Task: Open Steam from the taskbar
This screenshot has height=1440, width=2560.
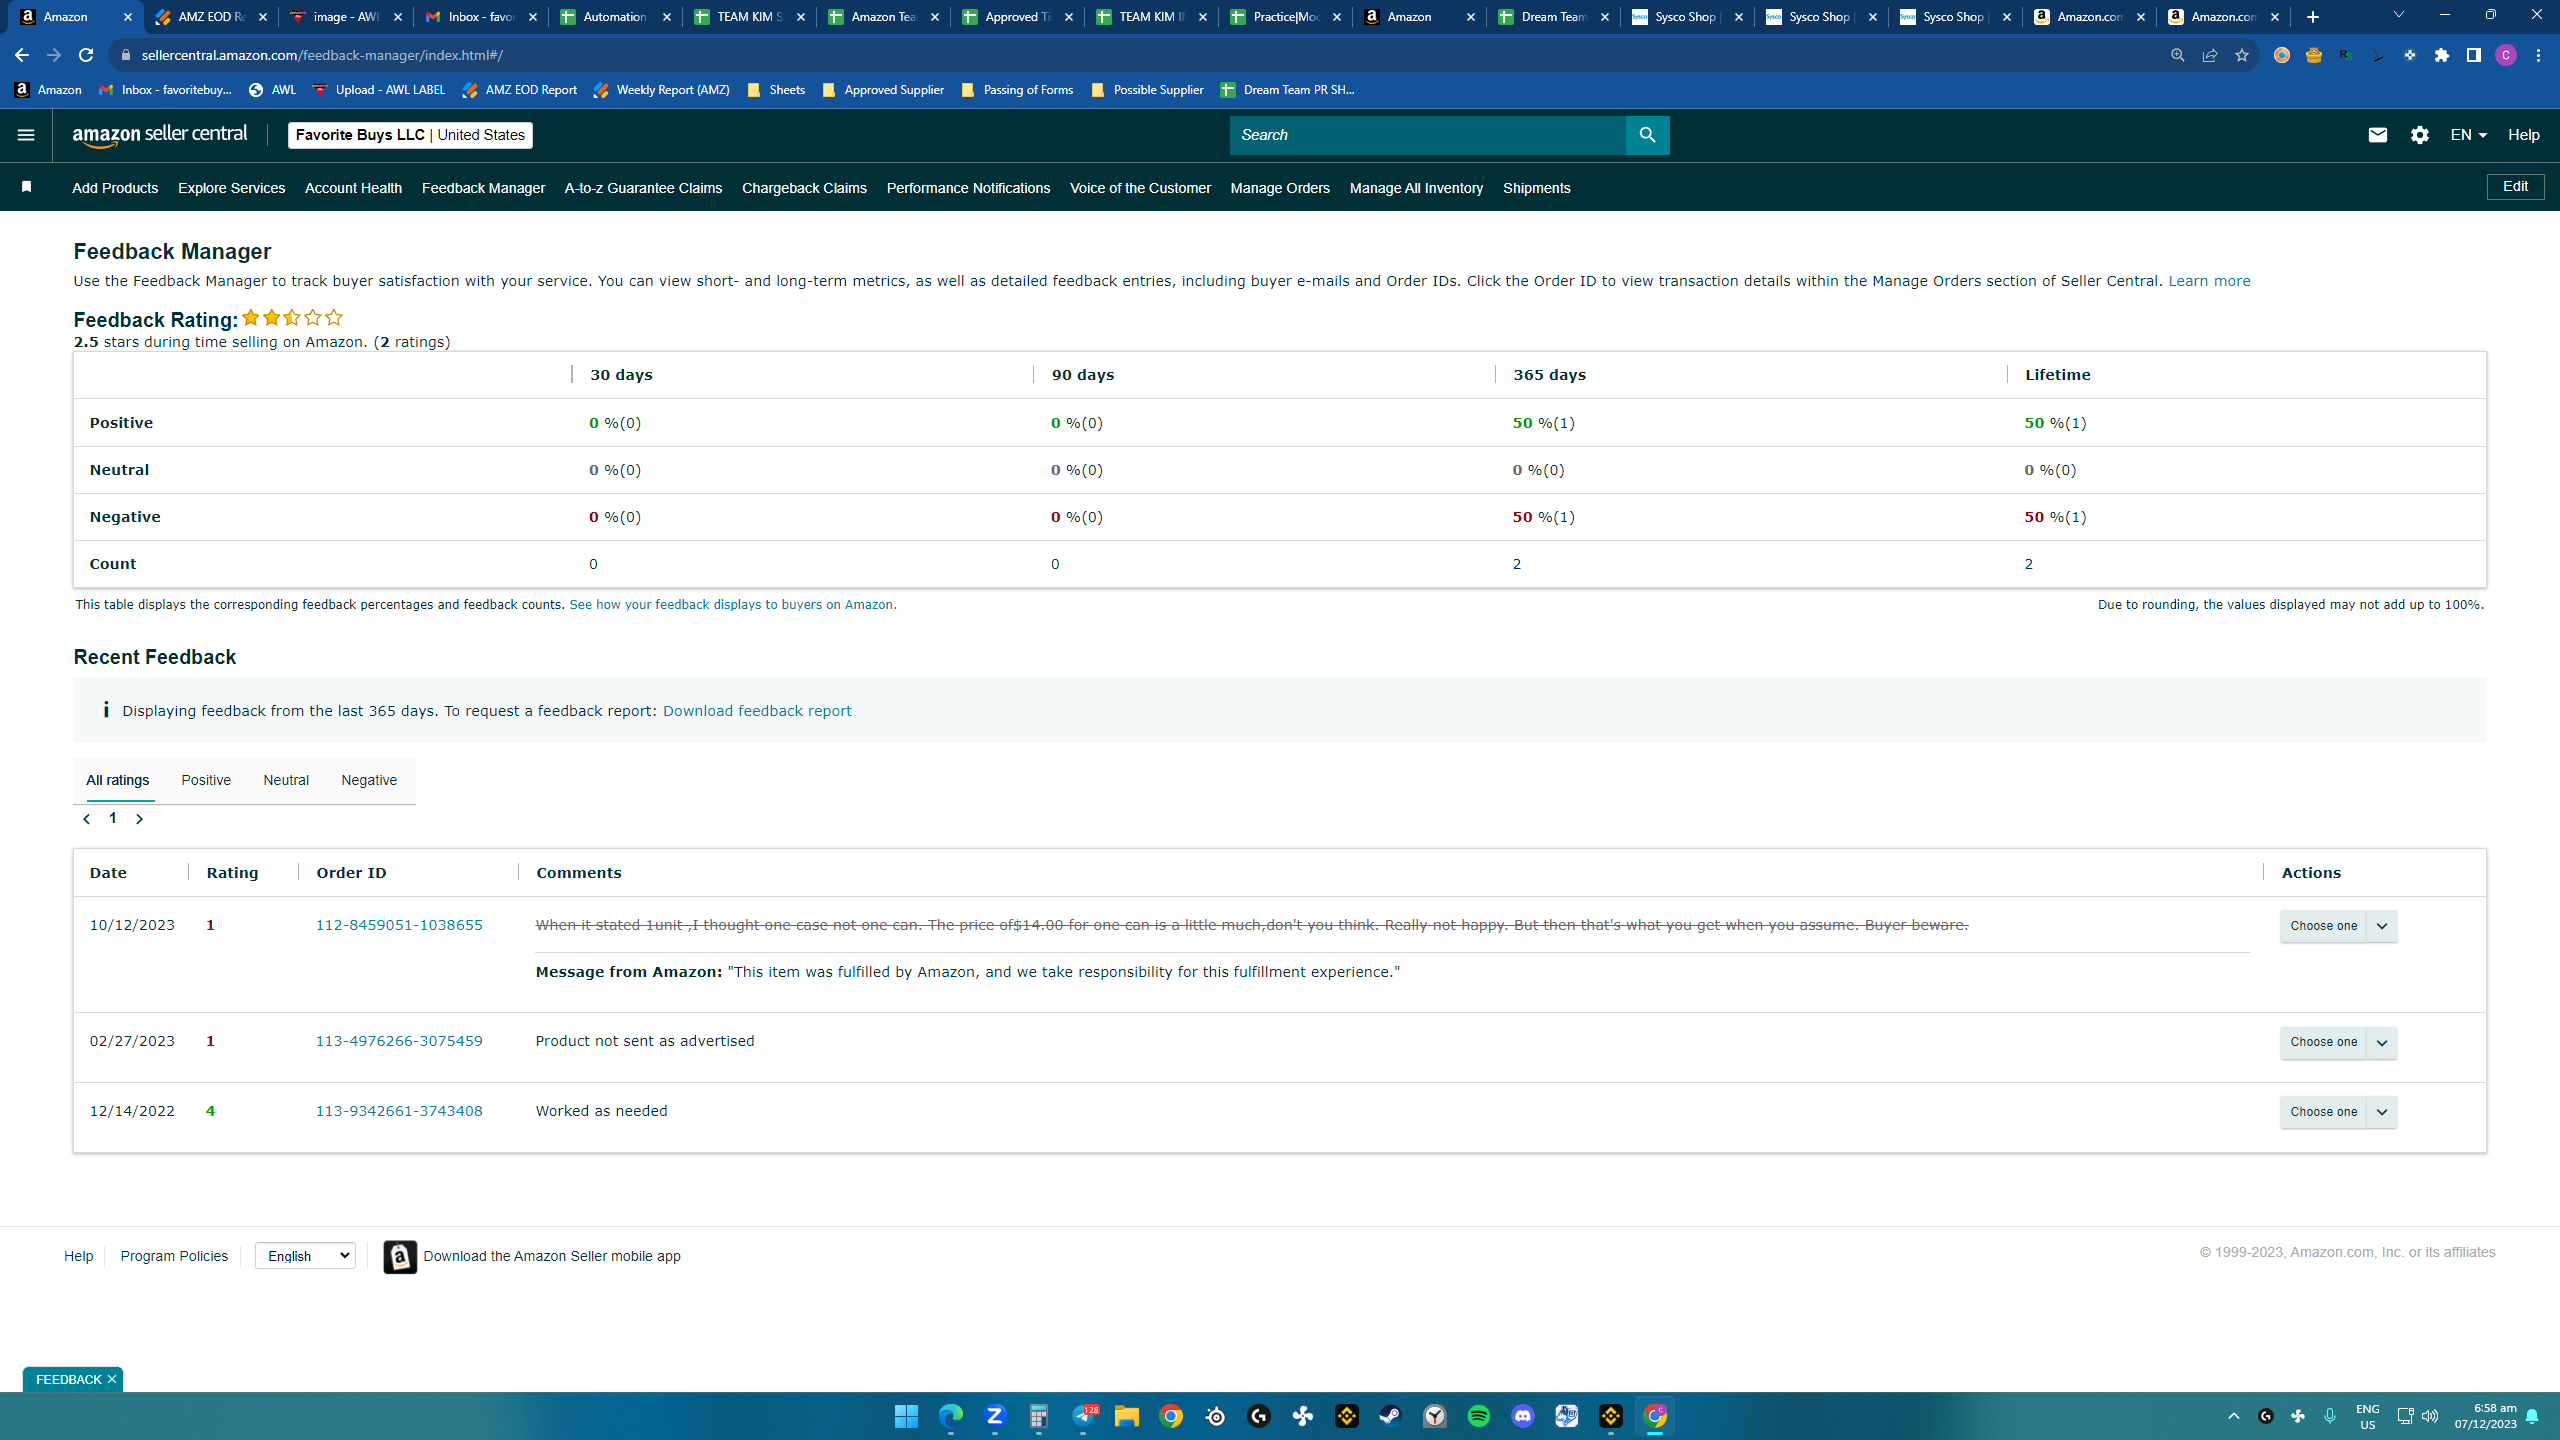Action: click(1390, 1416)
